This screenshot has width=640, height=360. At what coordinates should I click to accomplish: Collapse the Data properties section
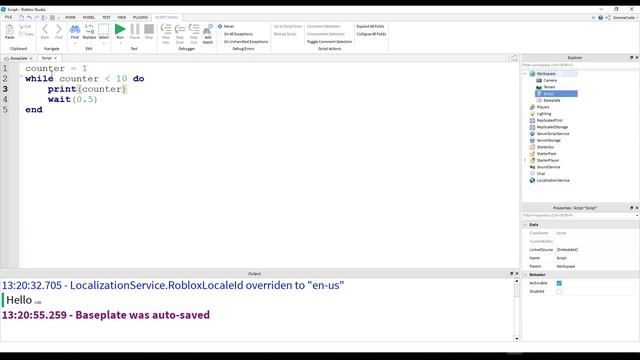525,225
